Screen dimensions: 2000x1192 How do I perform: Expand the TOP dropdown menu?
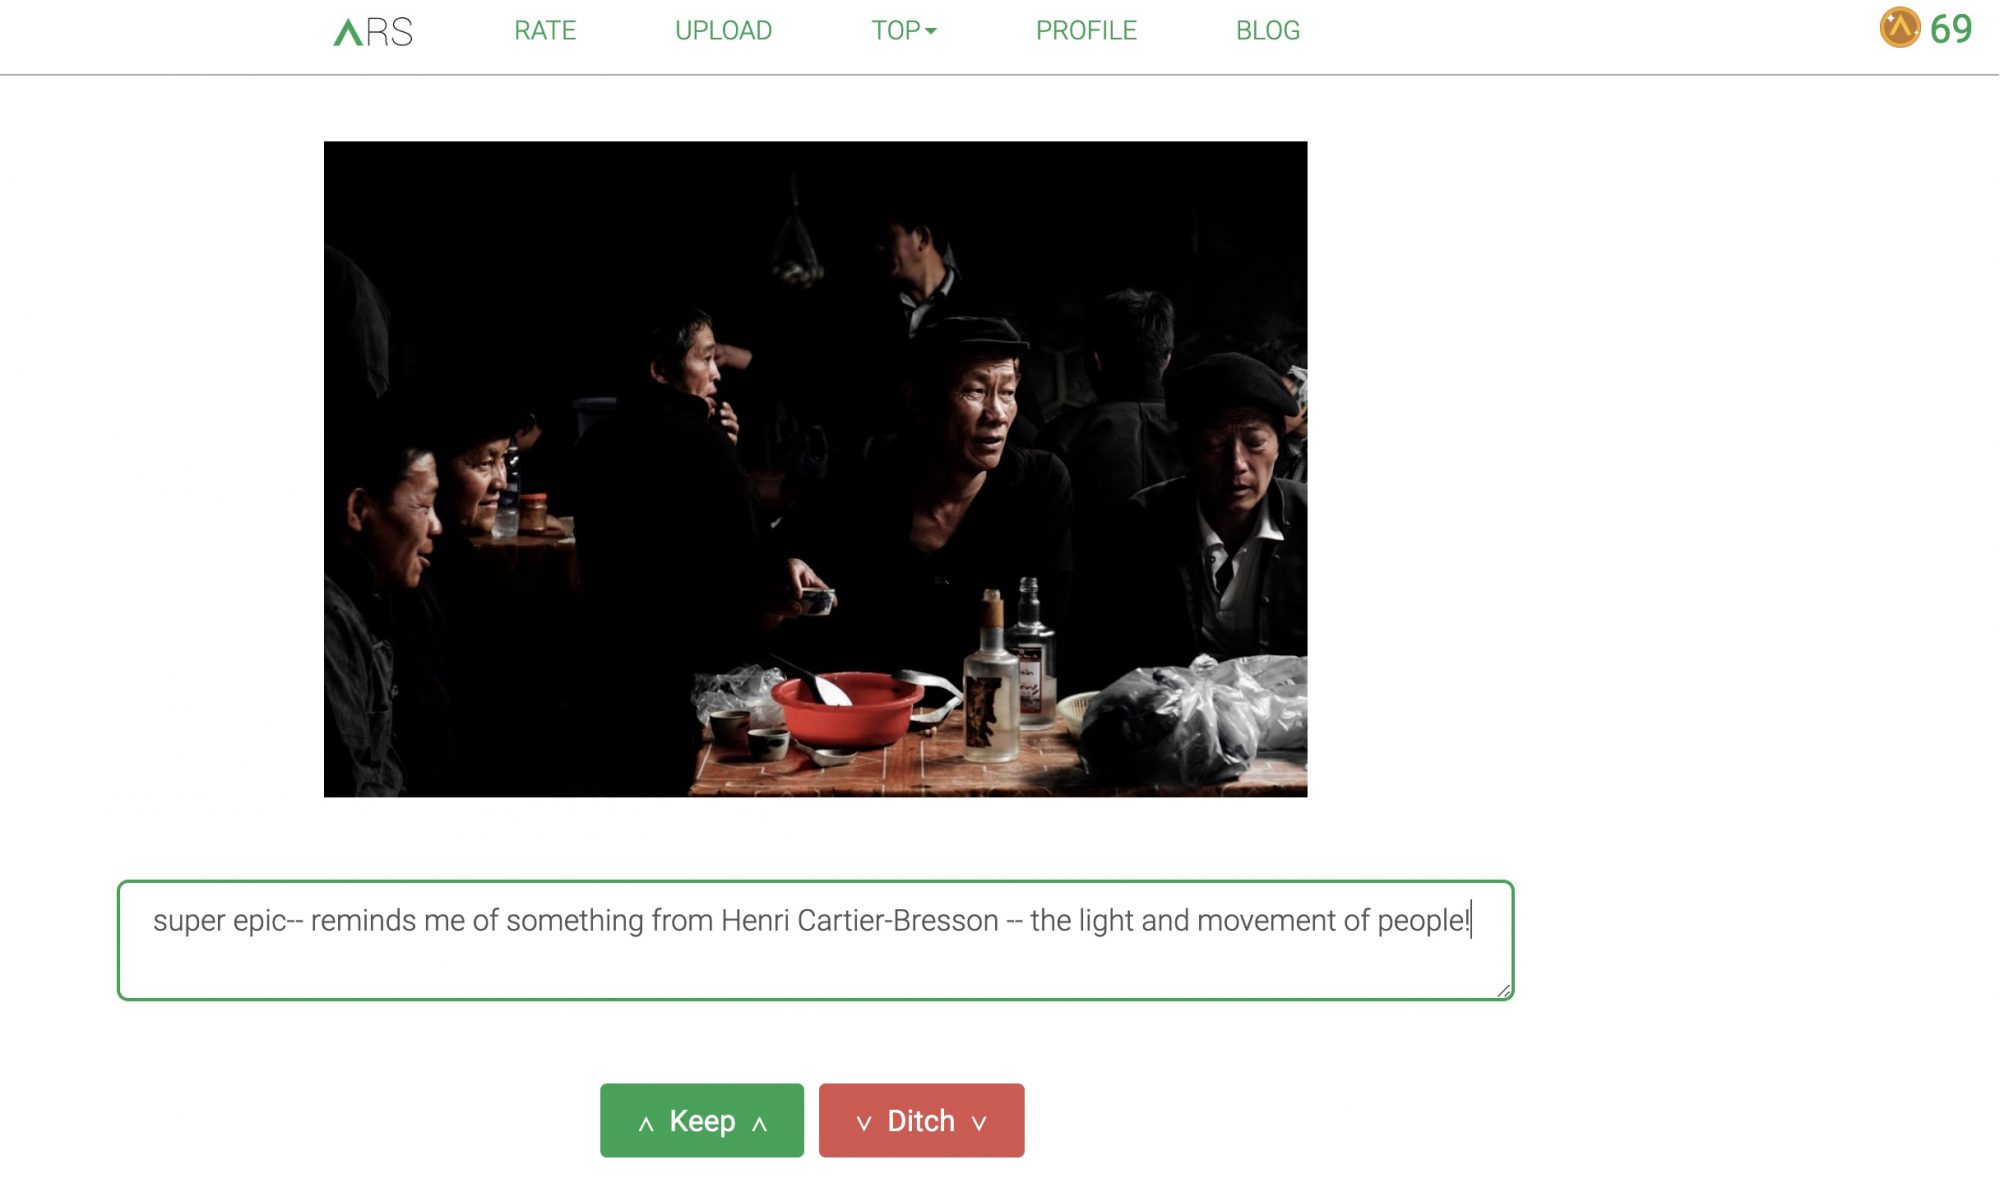tap(904, 31)
